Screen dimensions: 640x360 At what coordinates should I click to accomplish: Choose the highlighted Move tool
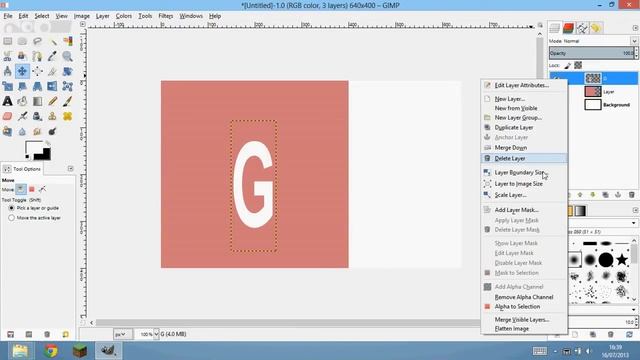(22, 71)
